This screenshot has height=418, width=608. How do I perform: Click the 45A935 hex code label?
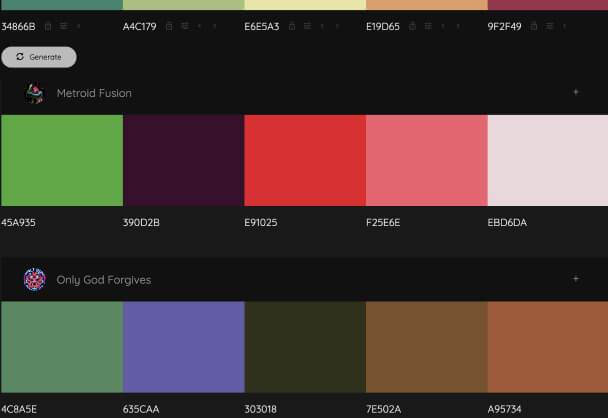tap(19, 222)
